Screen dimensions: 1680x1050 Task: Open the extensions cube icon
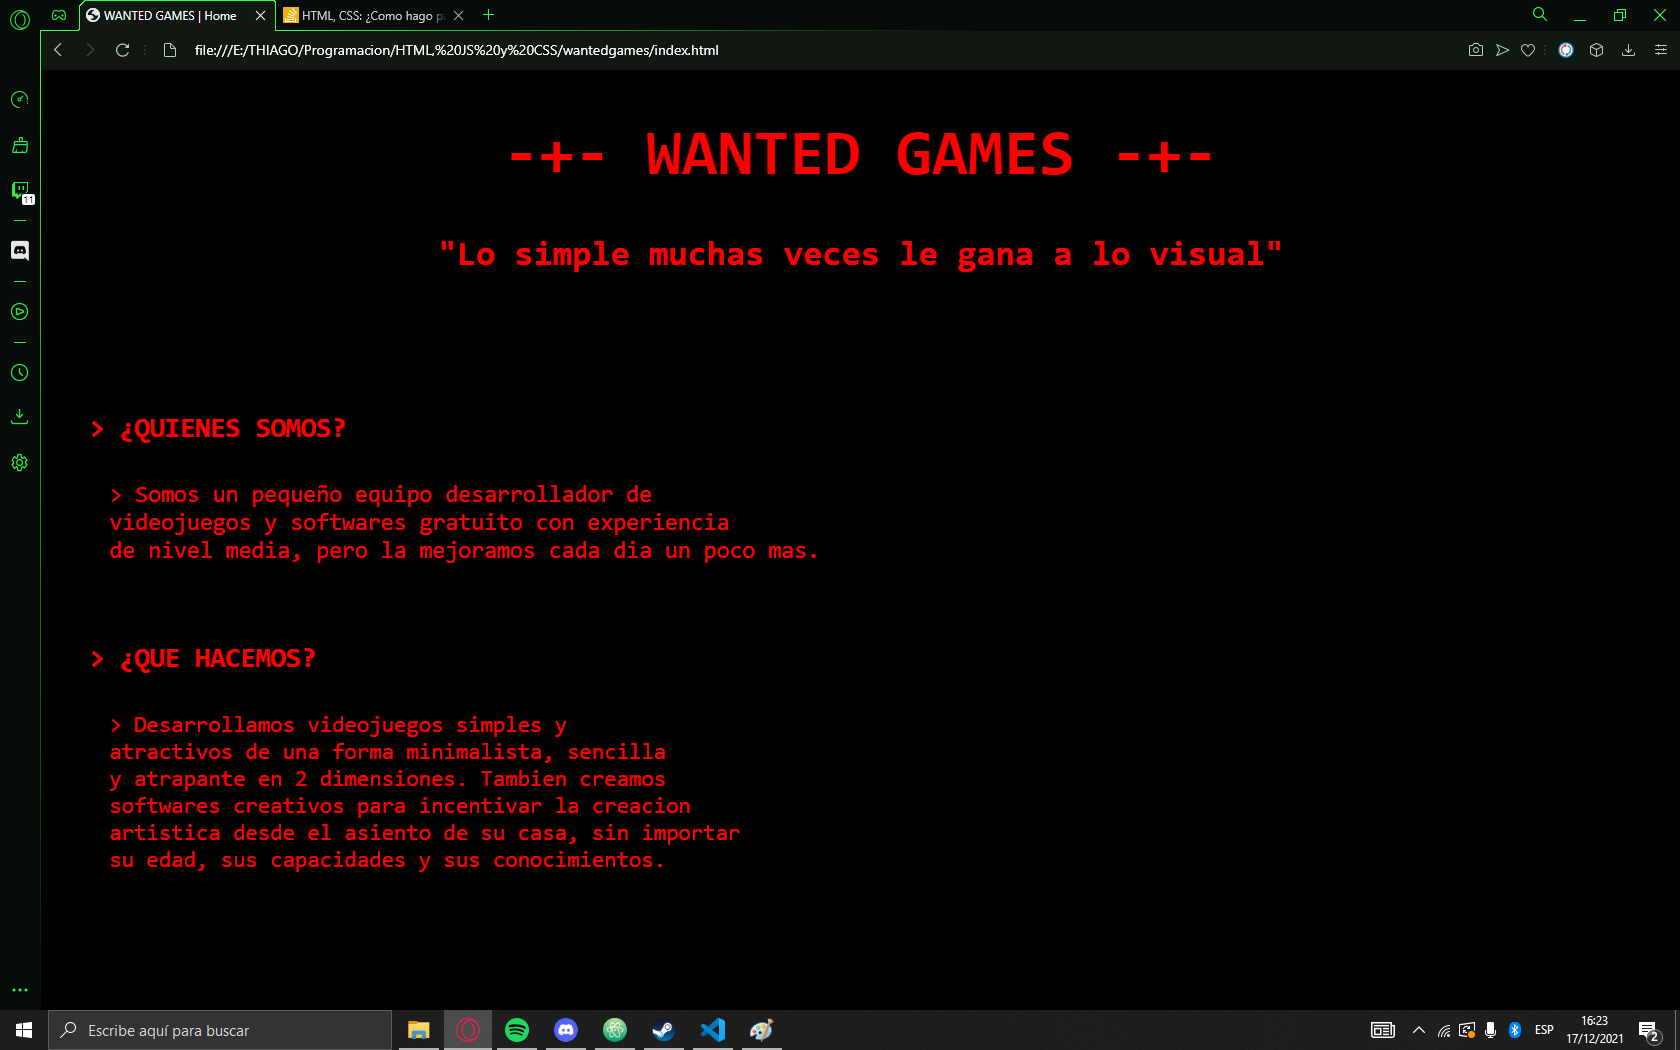[x=1596, y=50]
